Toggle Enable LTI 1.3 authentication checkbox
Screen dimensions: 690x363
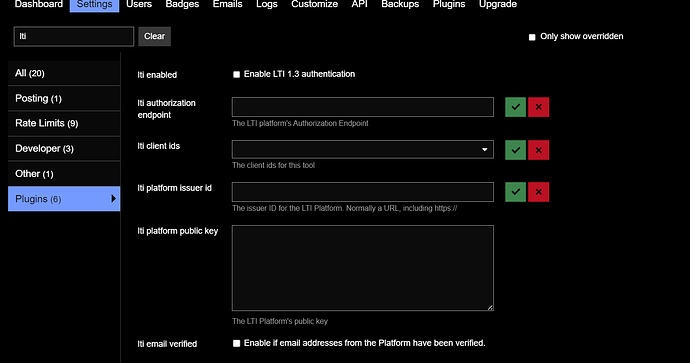[x=236, y=74]
